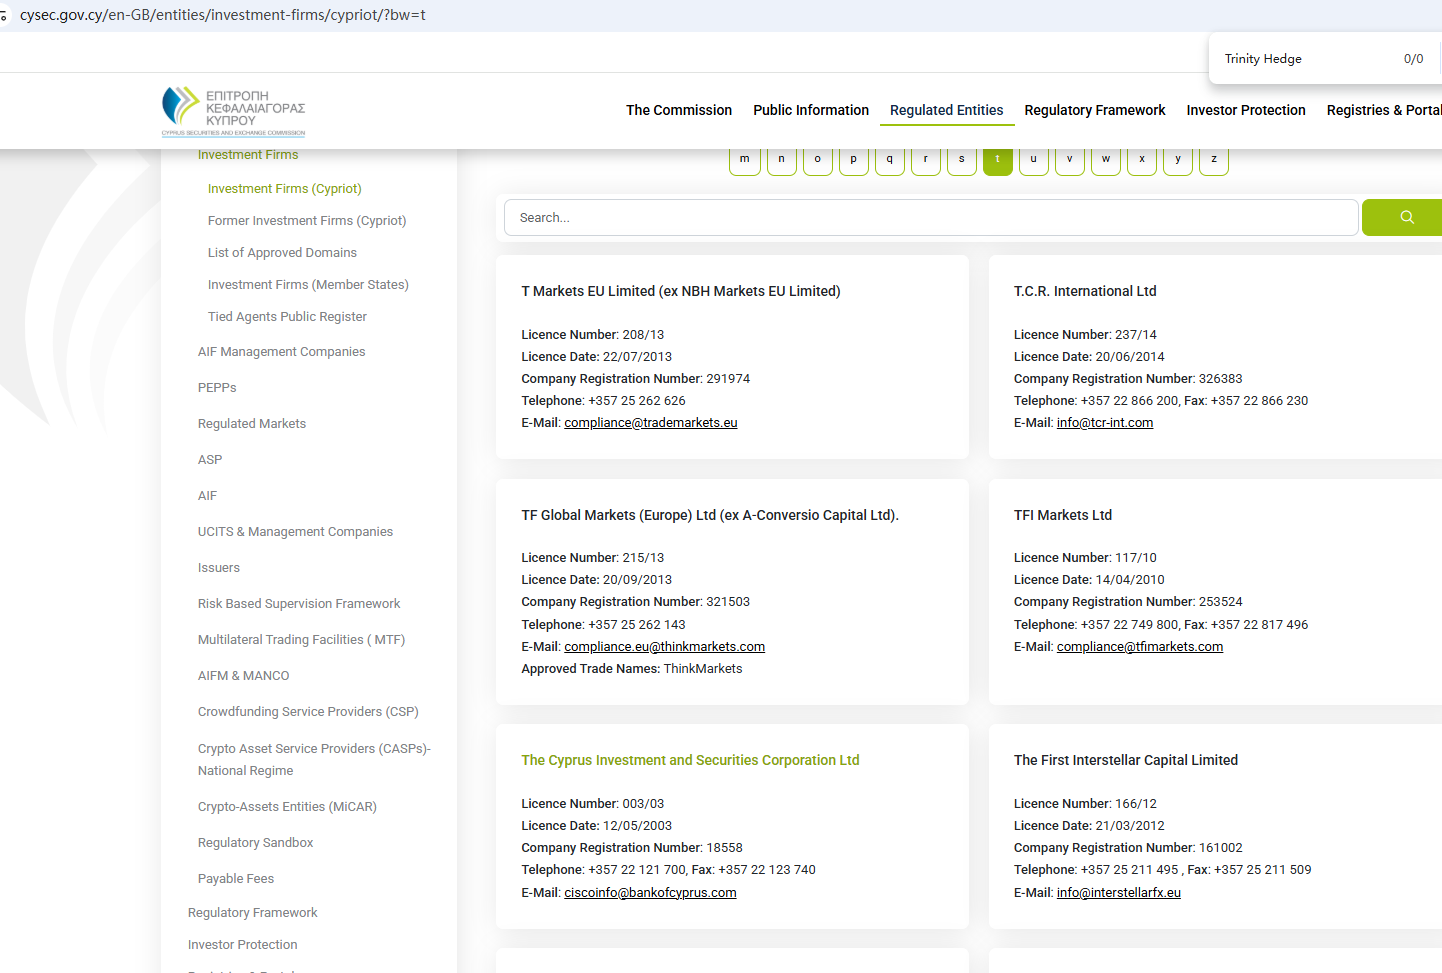Open The Commission menu
This screenshot has height=973, width=1442.
click(678, 110)
